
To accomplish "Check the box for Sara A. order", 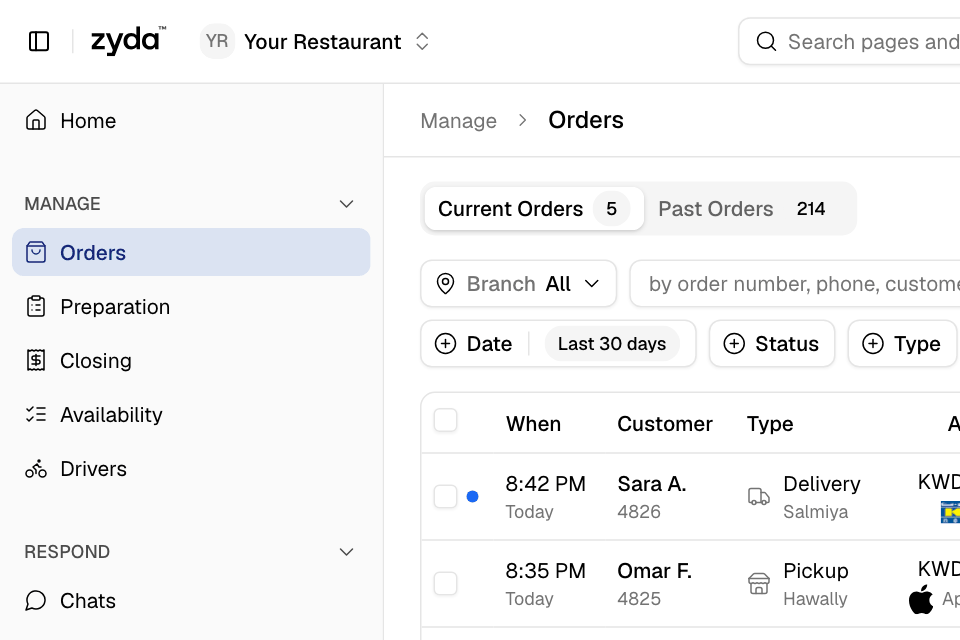I will pyautogui.click(x=445, y=497).
